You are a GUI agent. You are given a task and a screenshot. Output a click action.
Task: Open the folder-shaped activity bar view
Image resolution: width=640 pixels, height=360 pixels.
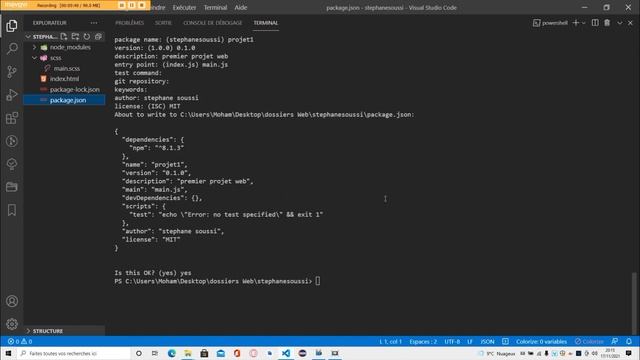12,187
